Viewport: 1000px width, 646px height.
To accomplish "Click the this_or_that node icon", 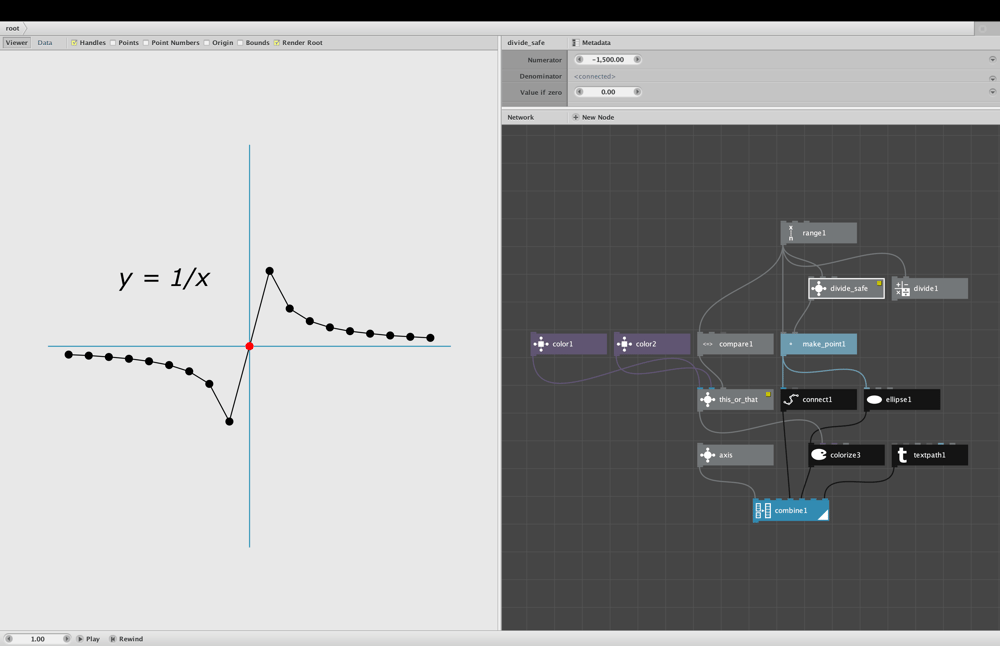I will coord(707,400).
